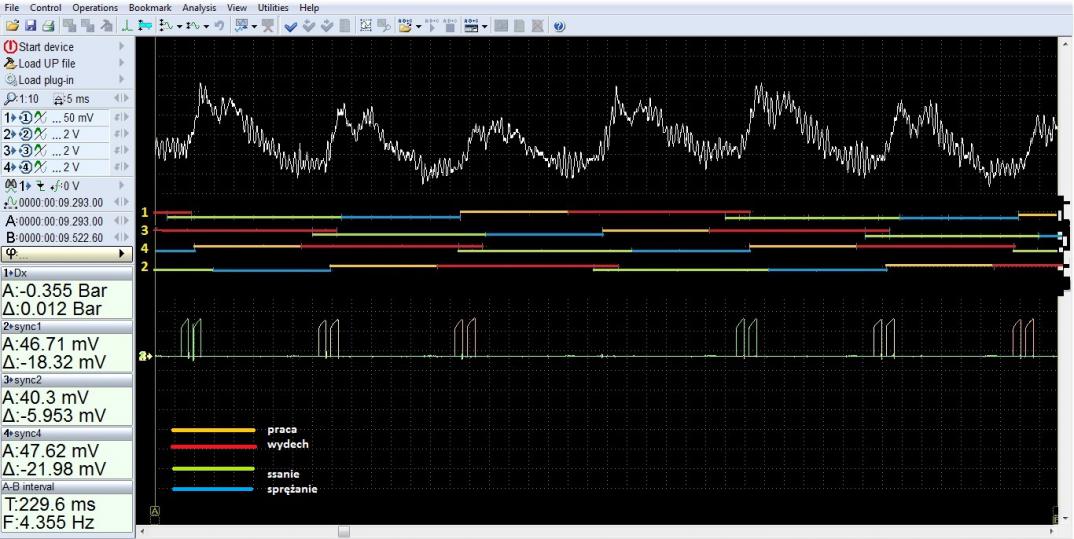
Task: Expand the Load UP file arrow
Action: (x=122, y=63)
